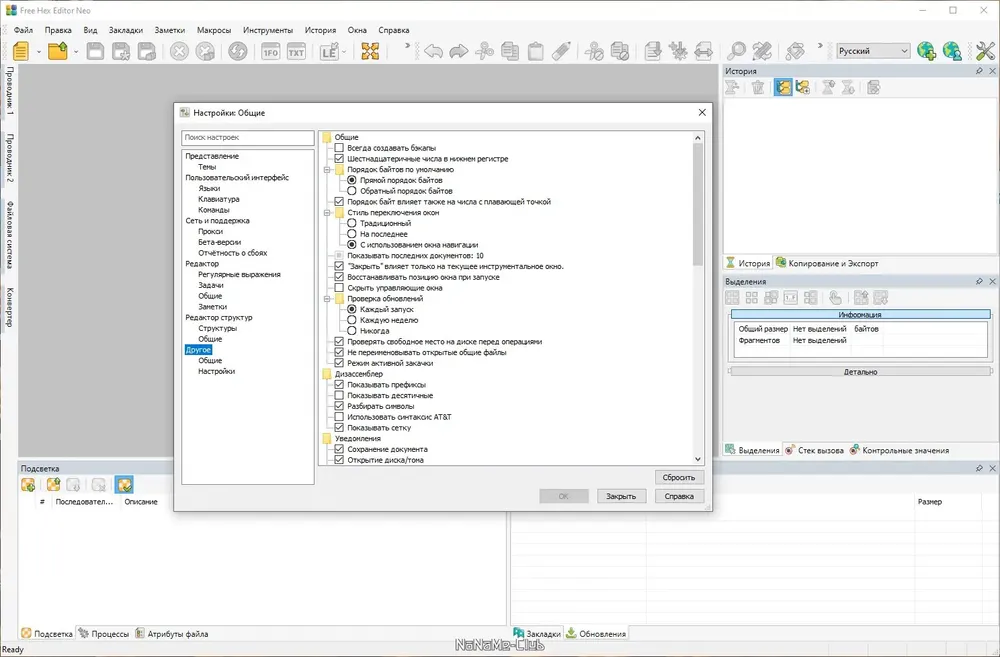Open settings via the wrench tools icon
This screenshot has width=1000, height=657.
985,51
